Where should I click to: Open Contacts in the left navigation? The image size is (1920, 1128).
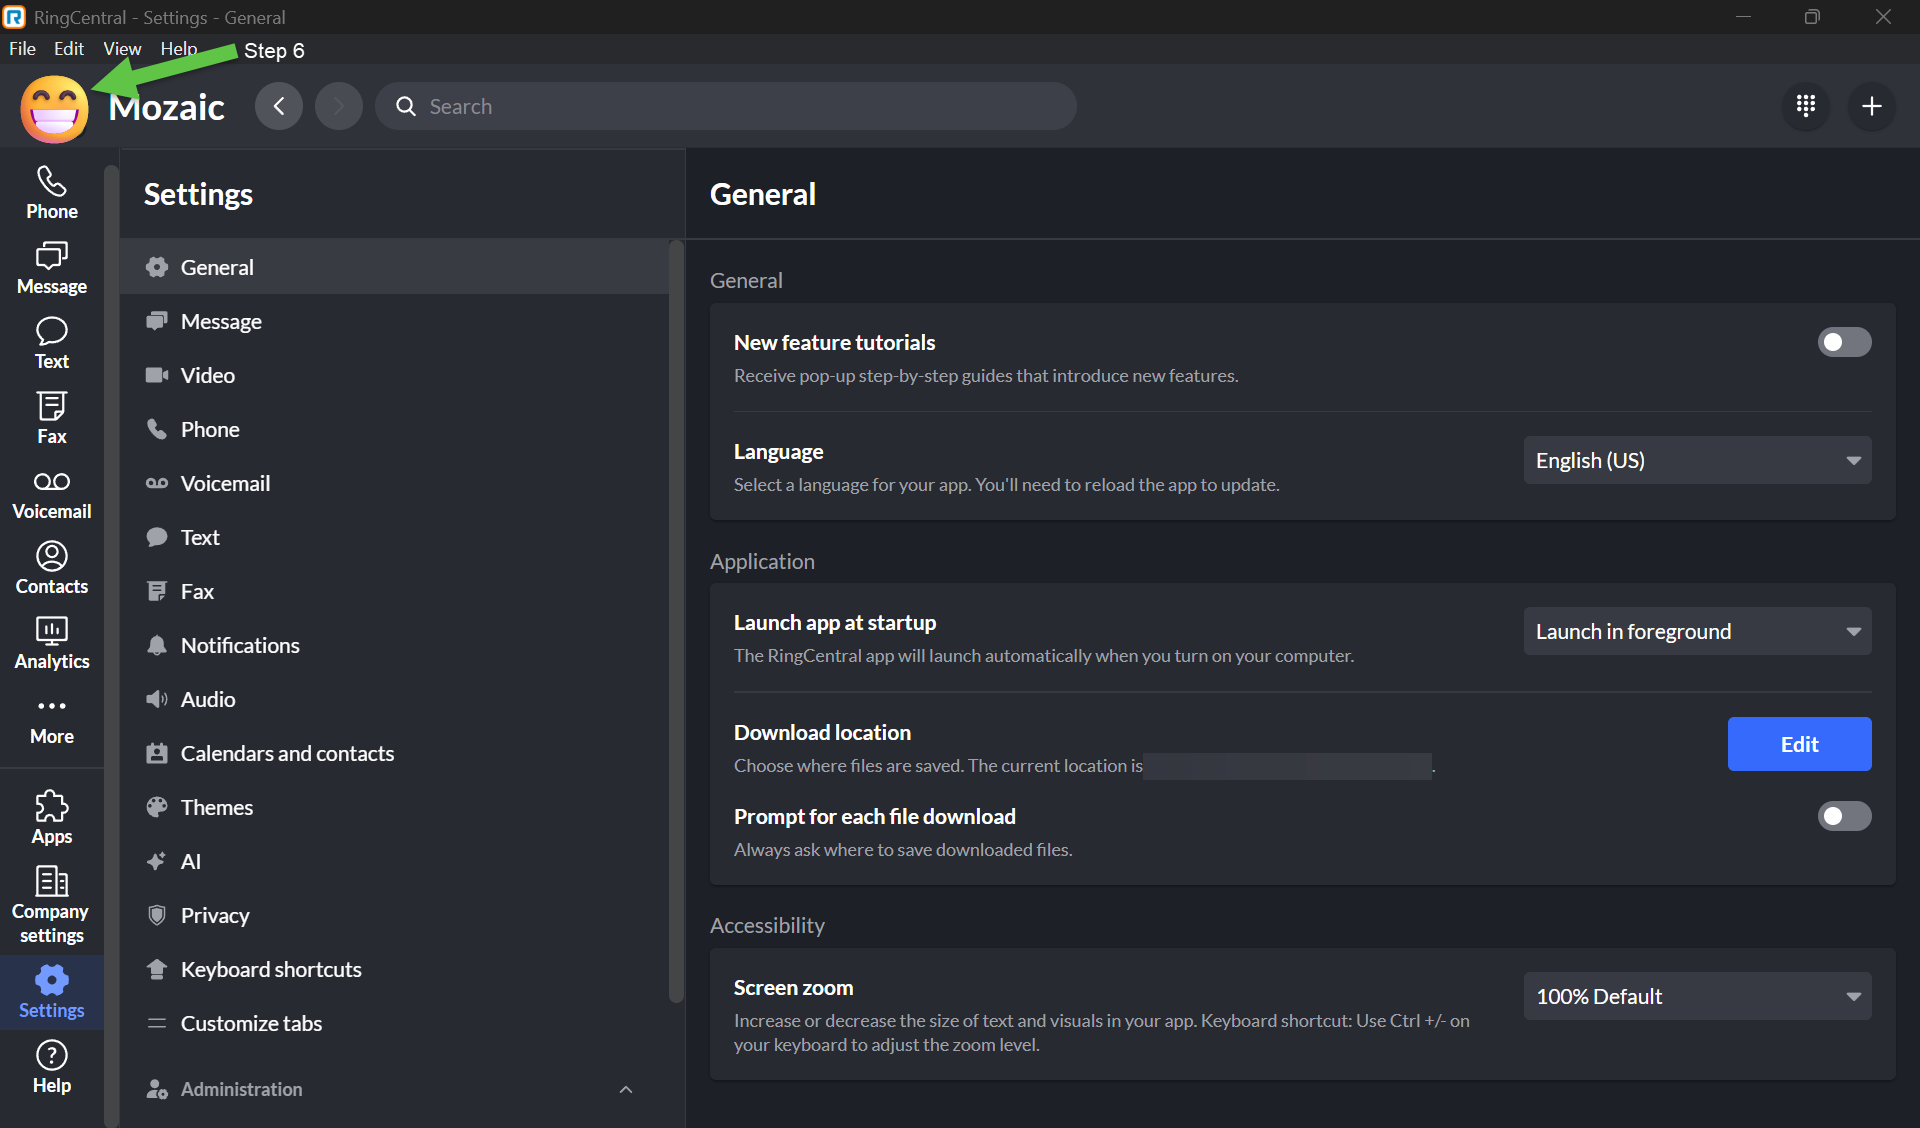51,567
